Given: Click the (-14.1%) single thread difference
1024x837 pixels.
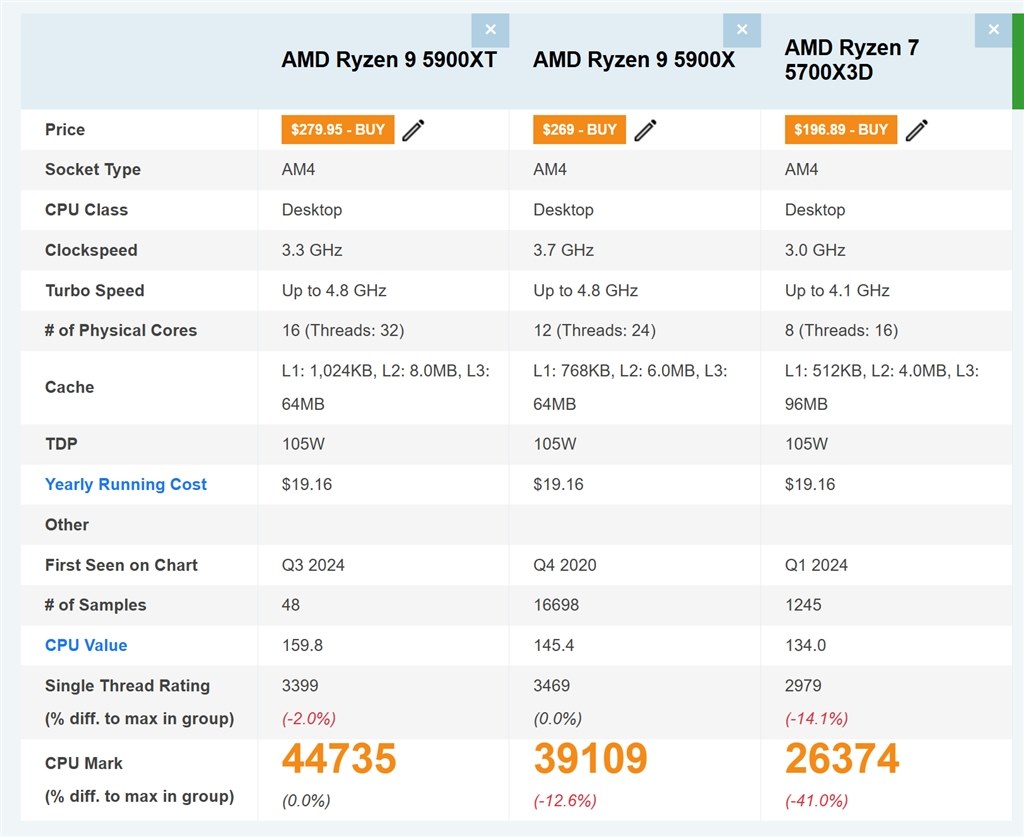Looking at the screenshot, I should pyautogui.click(x=816, y=719).
